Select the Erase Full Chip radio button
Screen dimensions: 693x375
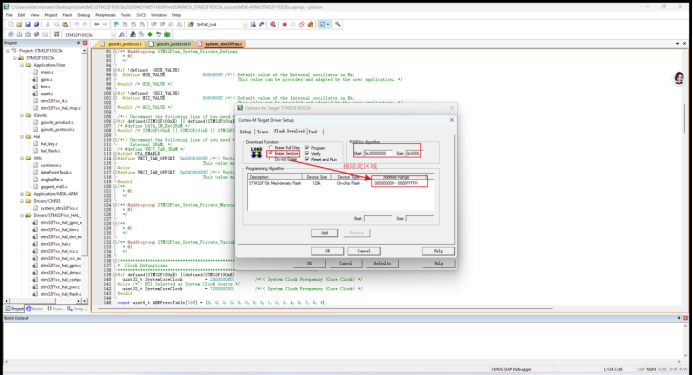(271, 148)
